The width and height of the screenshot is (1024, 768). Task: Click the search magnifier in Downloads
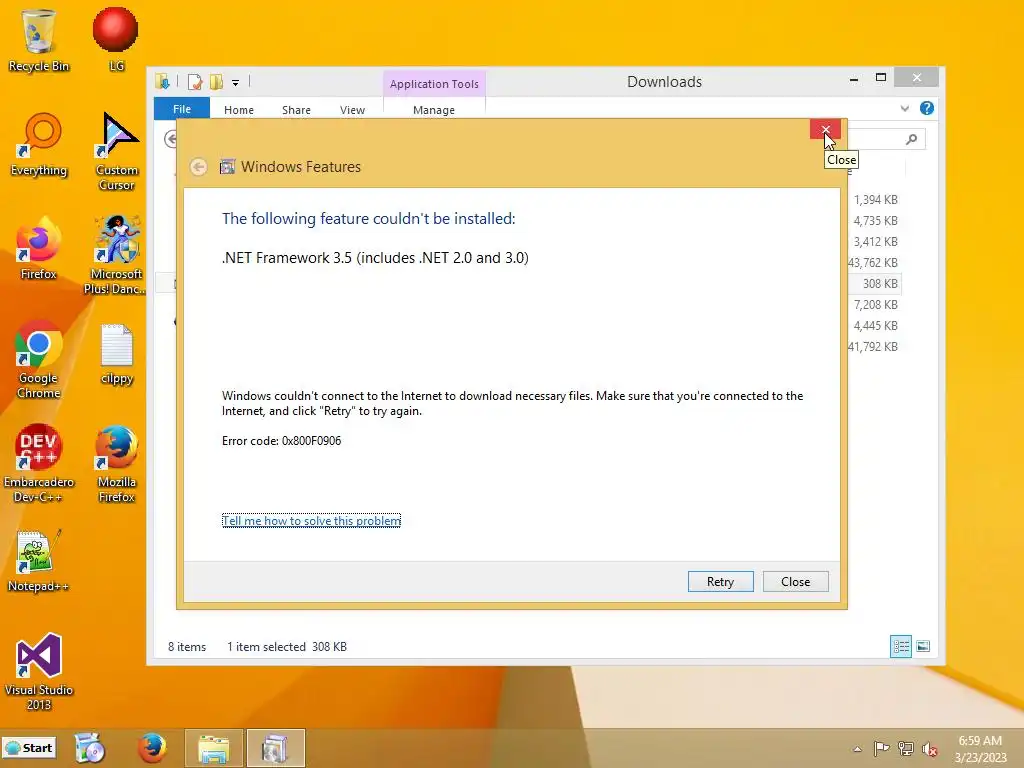coord(911,139)
